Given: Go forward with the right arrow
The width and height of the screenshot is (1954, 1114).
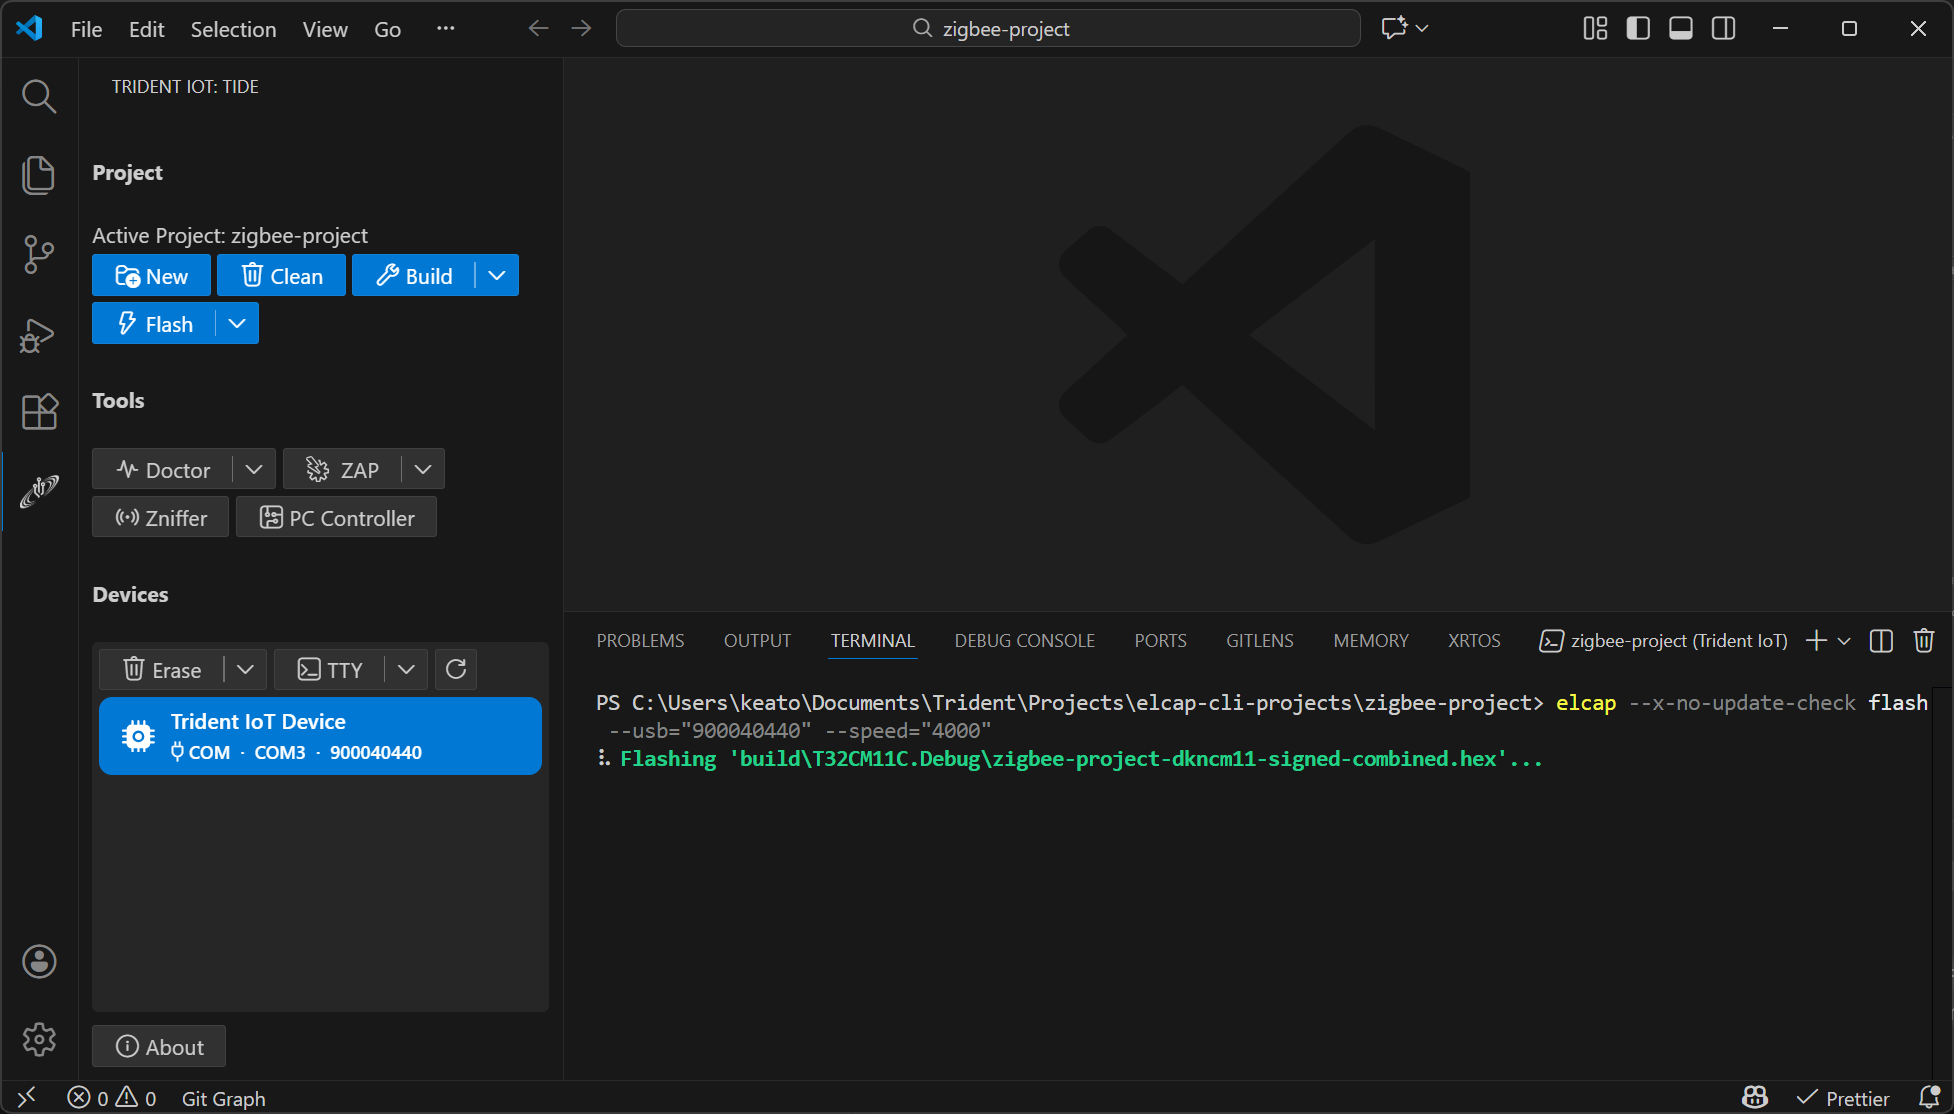Looking at the screenshot, I should point(581,29).
